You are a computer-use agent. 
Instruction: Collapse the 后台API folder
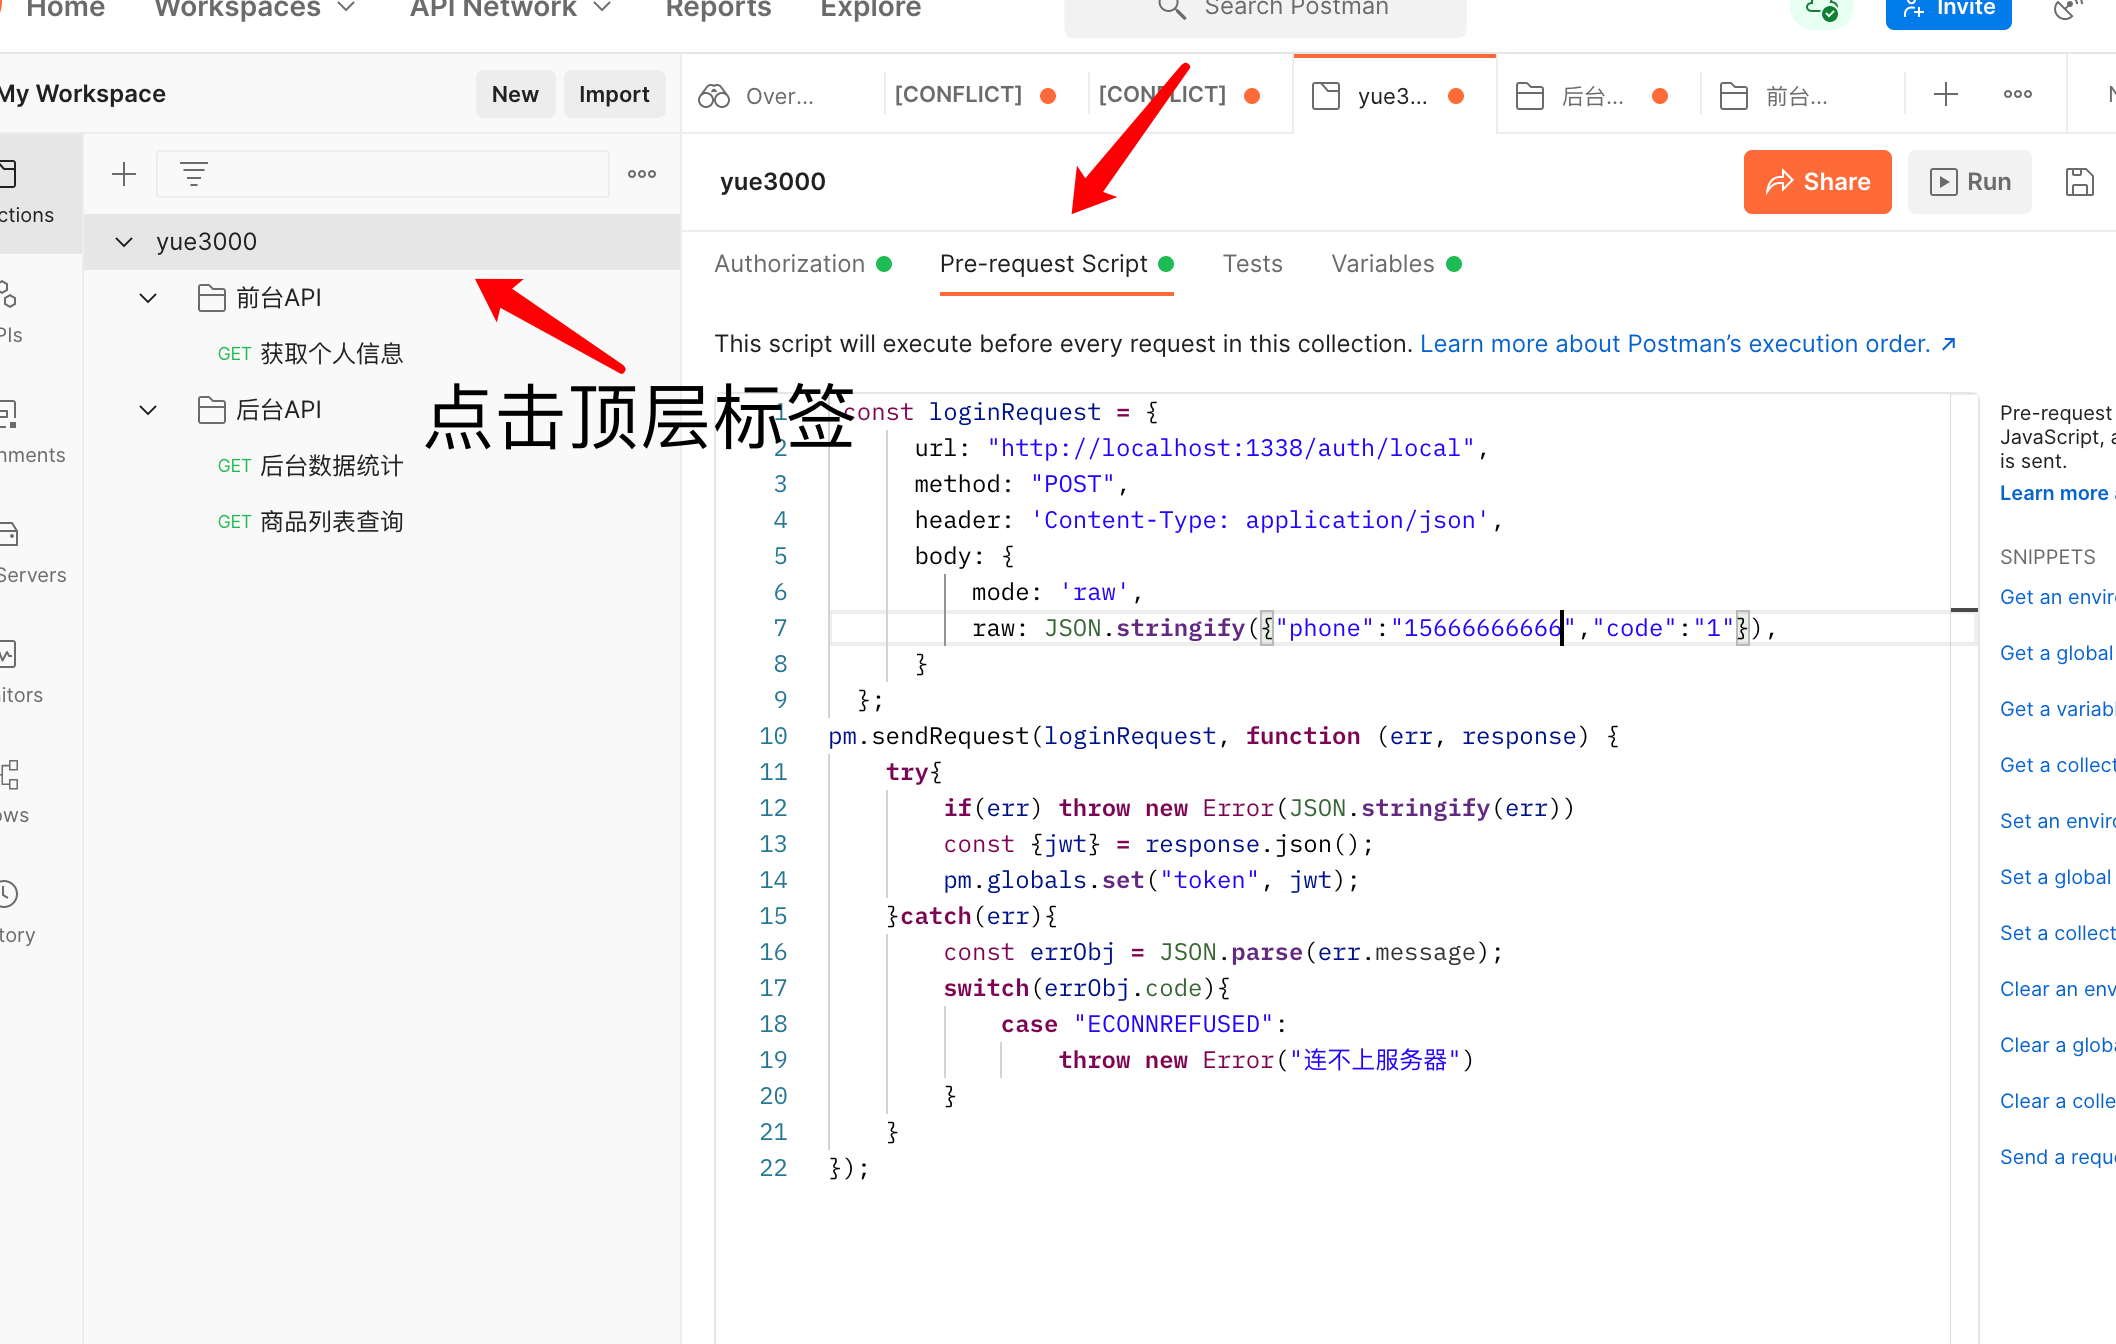pos(148,410)
